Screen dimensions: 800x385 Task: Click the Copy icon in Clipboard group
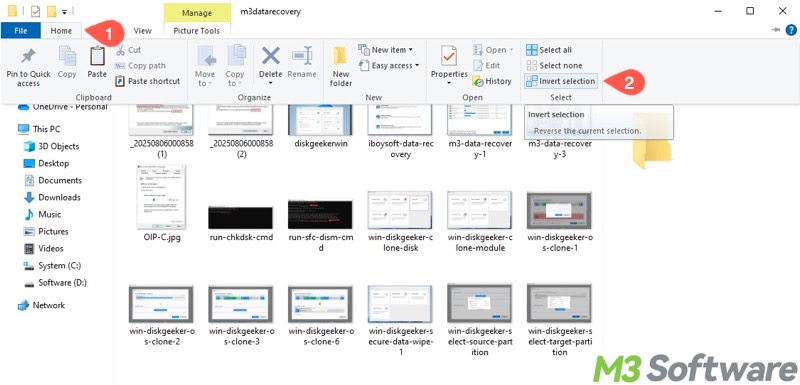[x=67, y=56]
